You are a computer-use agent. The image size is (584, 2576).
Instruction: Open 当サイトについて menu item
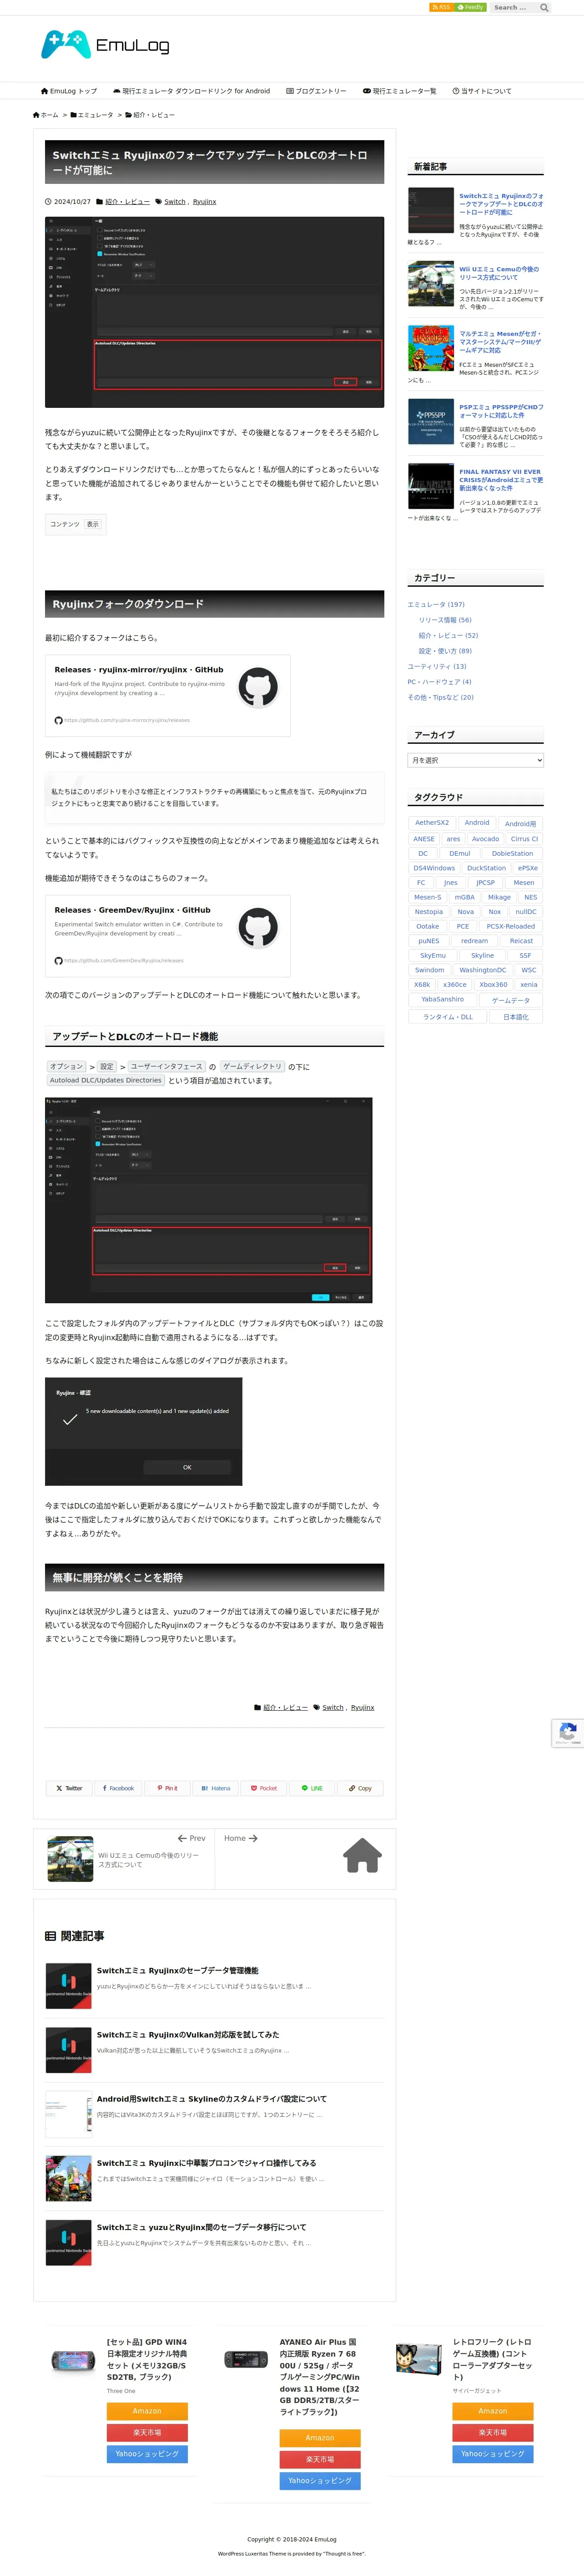(482, 91)
